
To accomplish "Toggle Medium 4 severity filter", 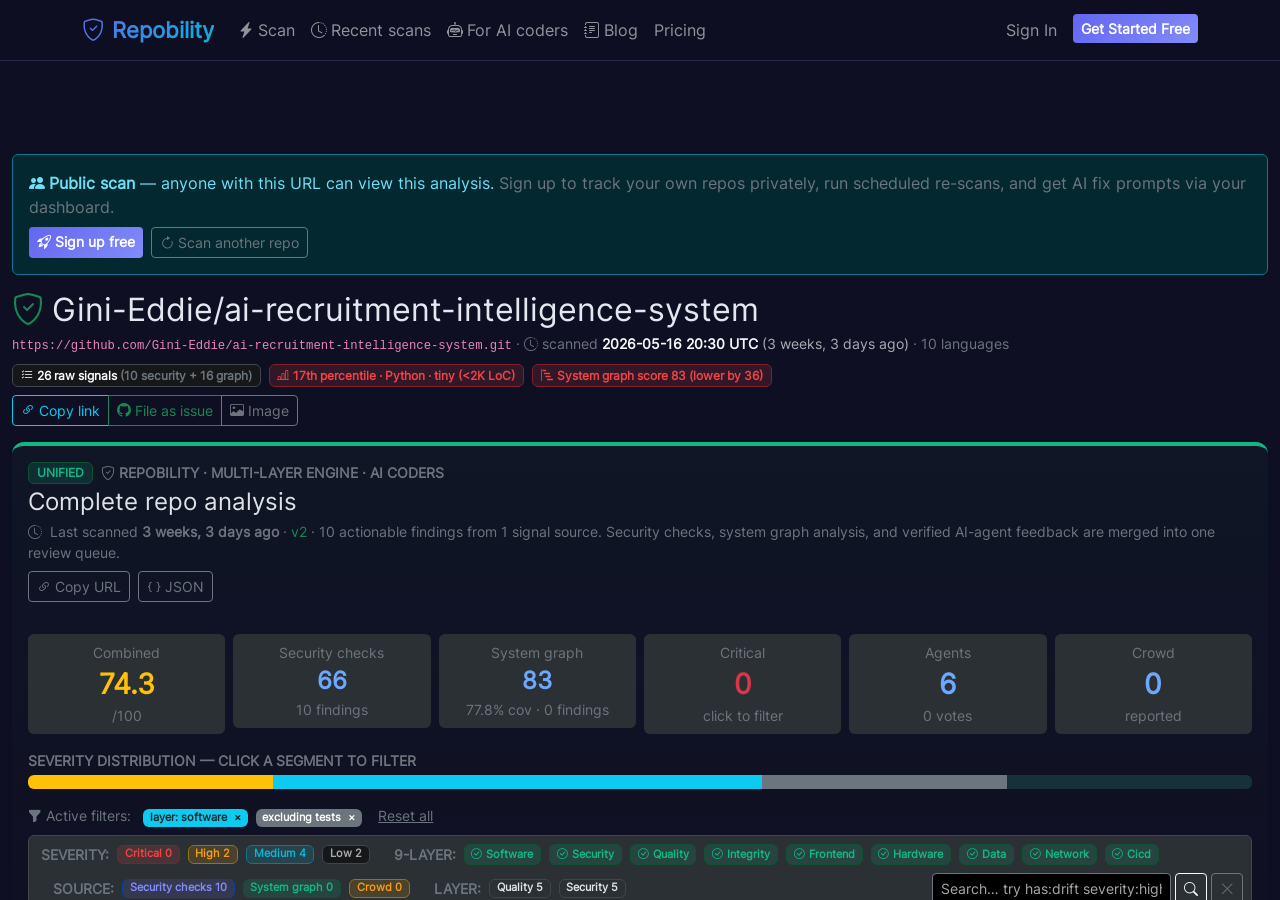I will coord(280,854).
